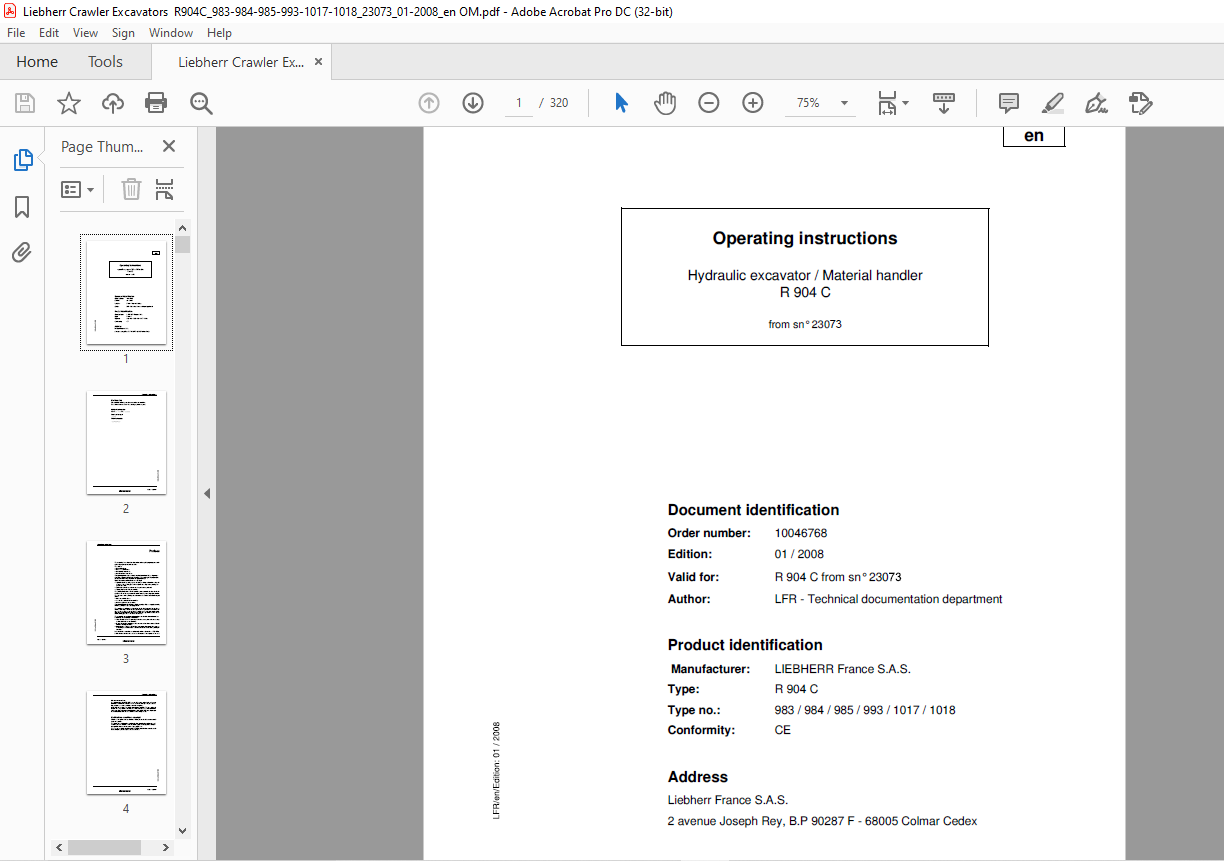Click 'from sn° 23073' text in title box
1224x861 pixels.
(x=805, y=324)
